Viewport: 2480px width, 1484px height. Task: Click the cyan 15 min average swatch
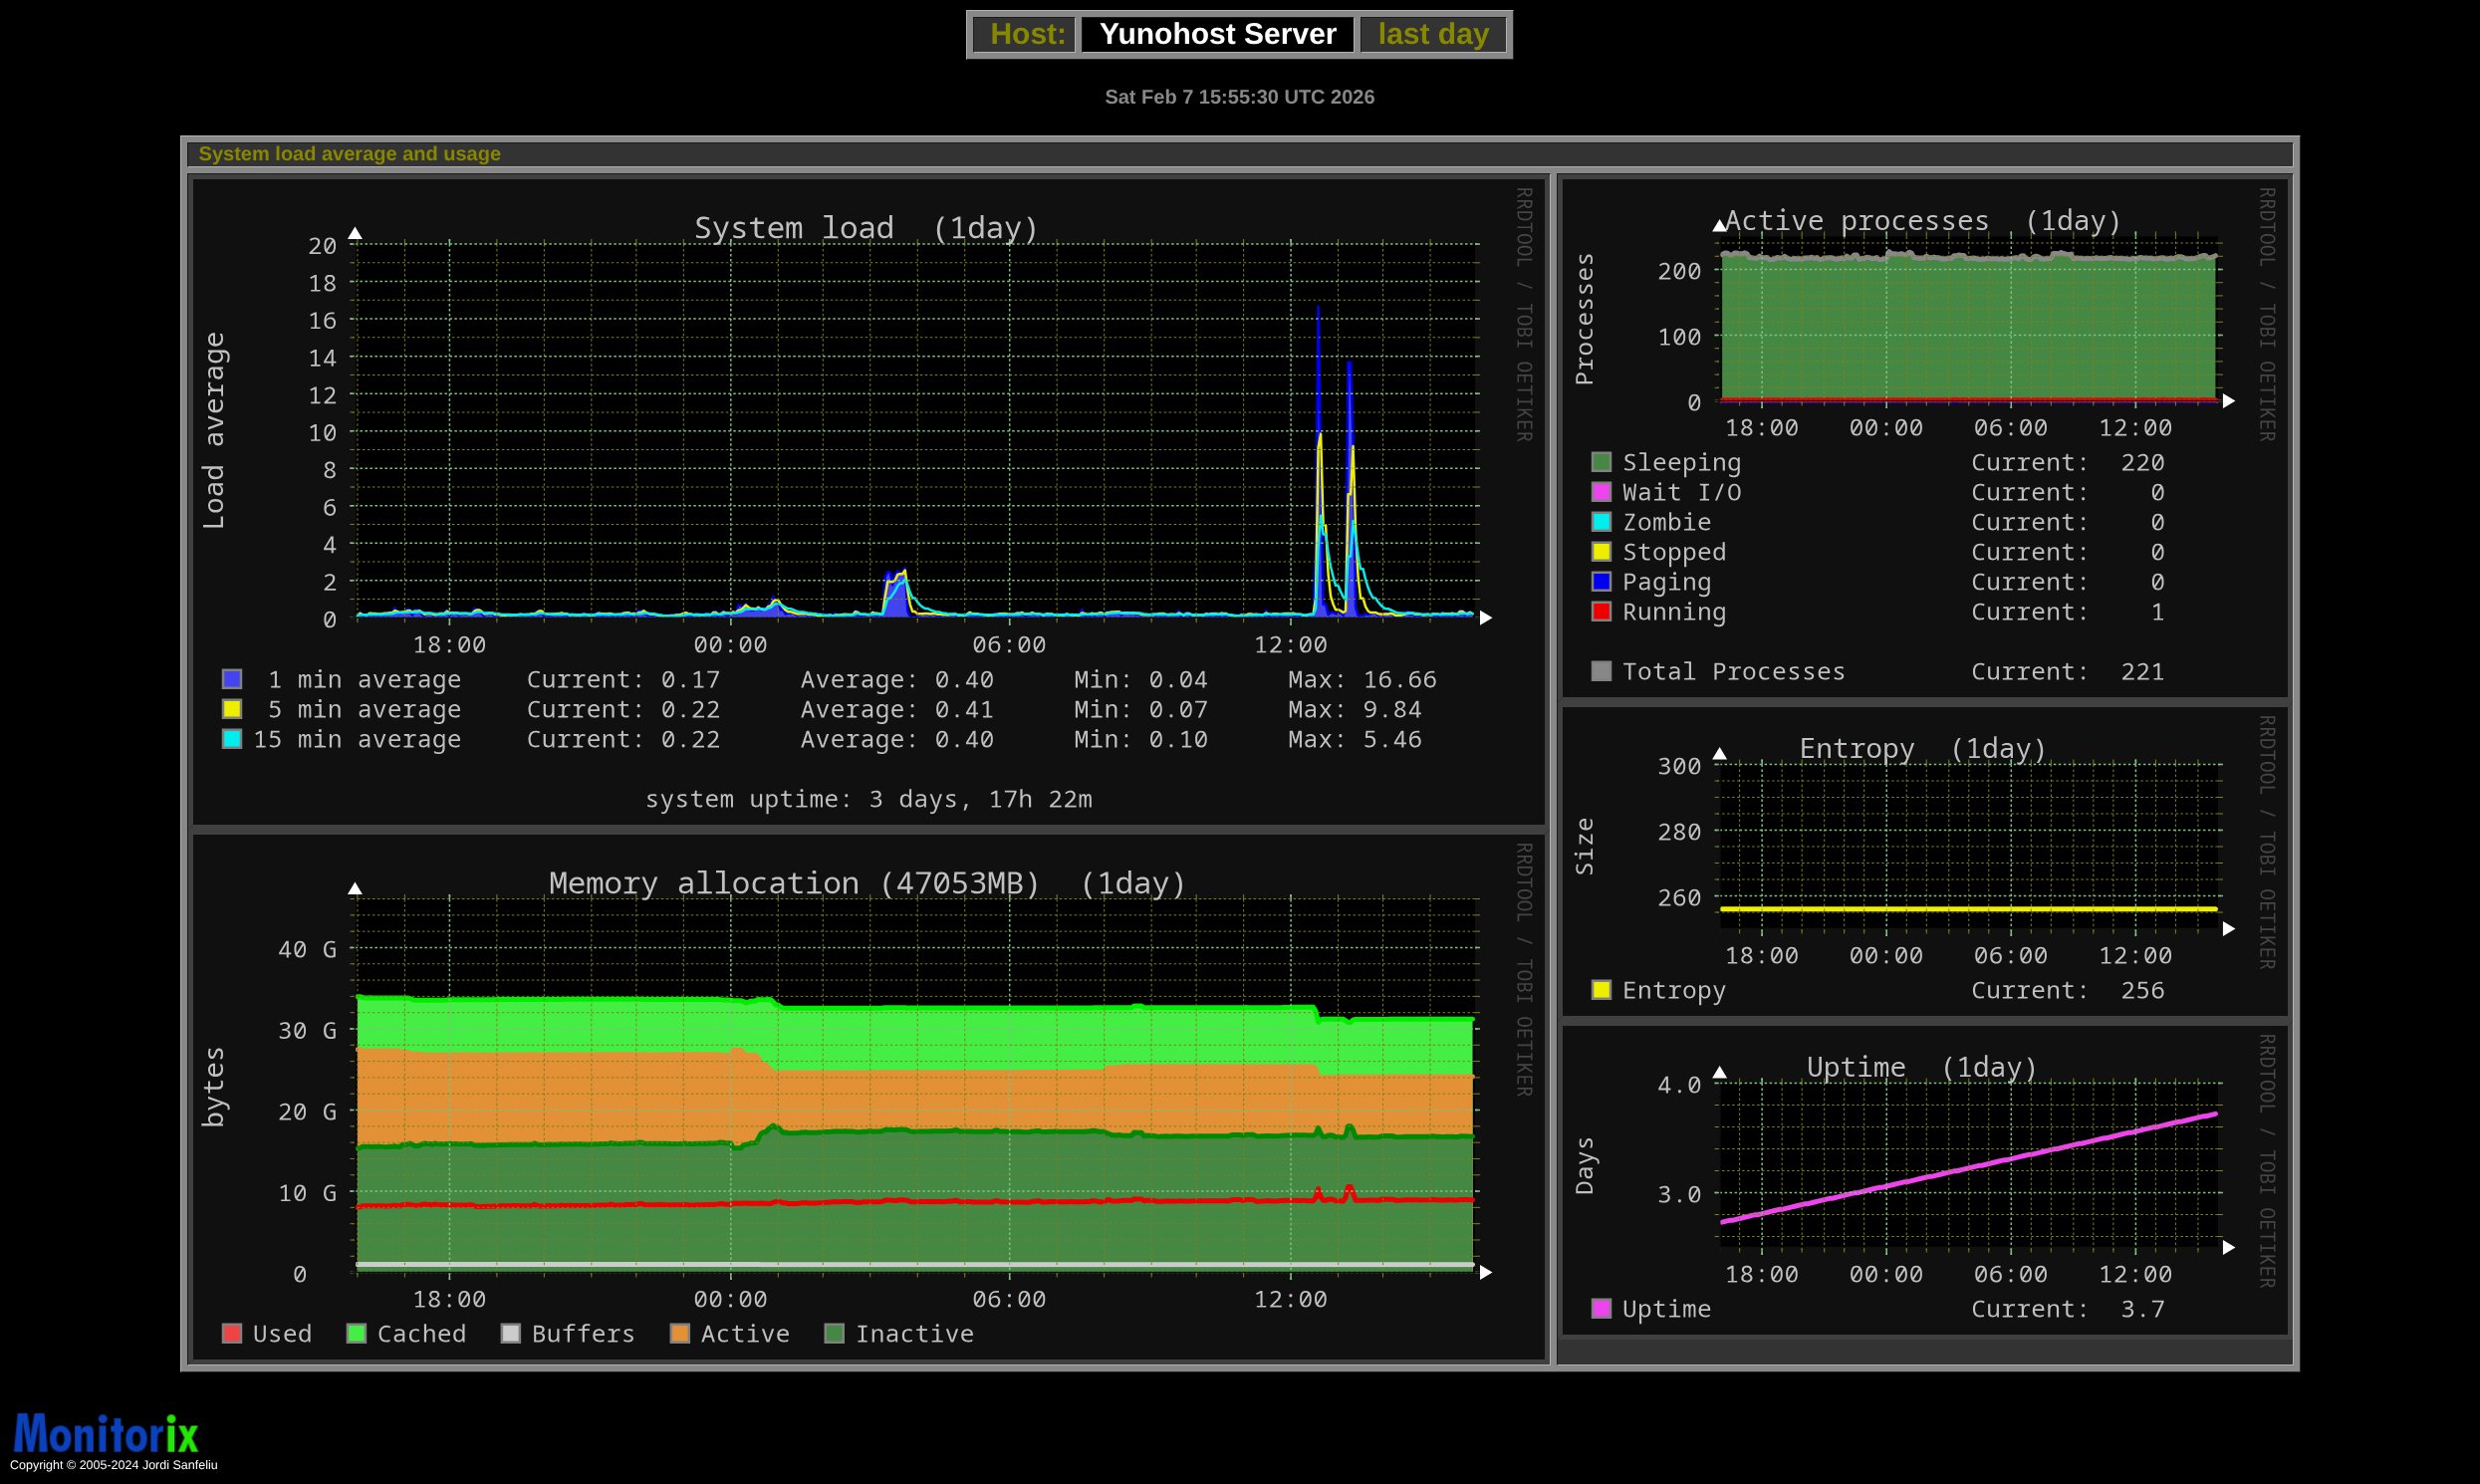pyautogui.click(x=232, y=739)
